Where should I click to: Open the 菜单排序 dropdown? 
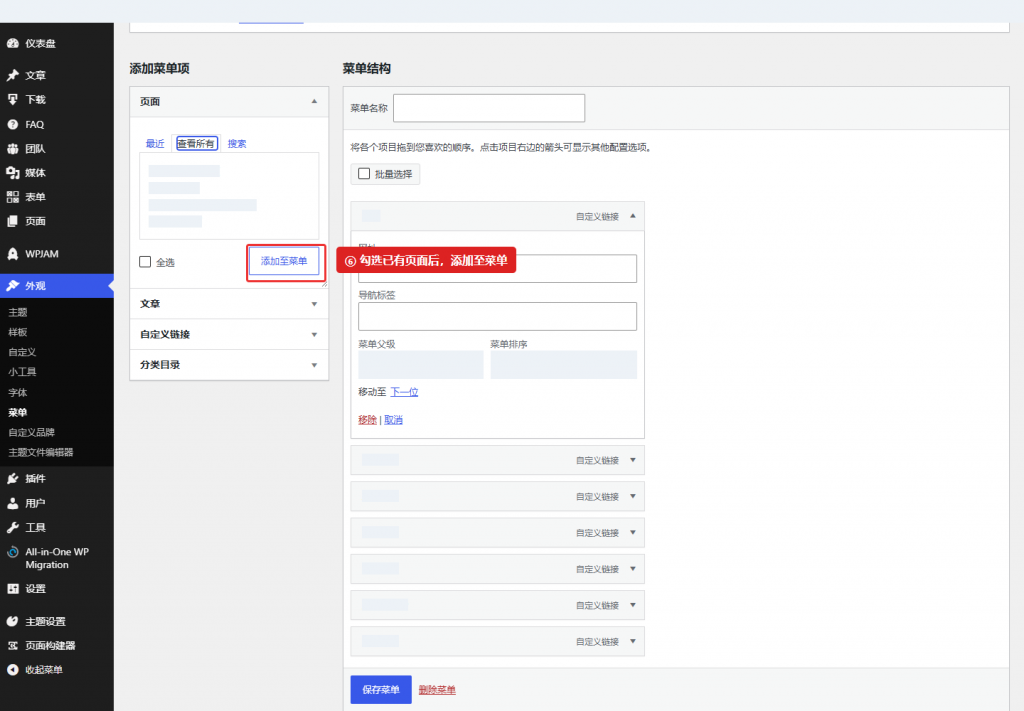point(564,365)
